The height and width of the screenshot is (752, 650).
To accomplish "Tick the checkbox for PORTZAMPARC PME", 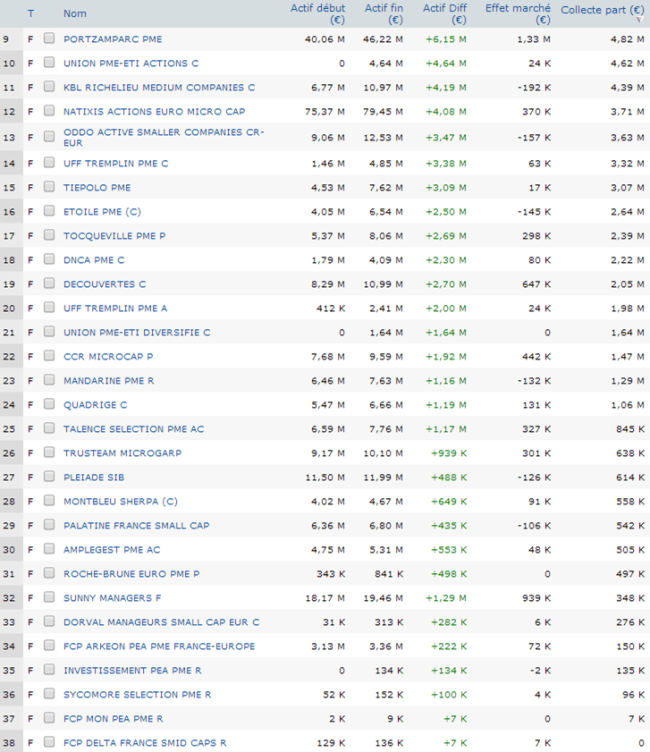I will coord(49,38).
